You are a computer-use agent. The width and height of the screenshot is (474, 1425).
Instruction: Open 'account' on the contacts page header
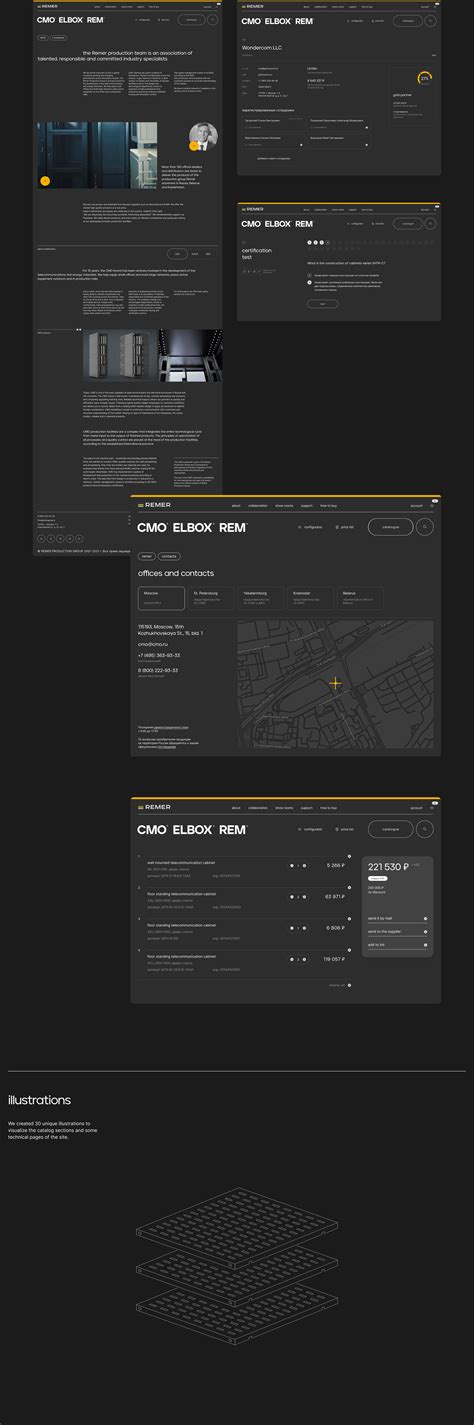417,506
